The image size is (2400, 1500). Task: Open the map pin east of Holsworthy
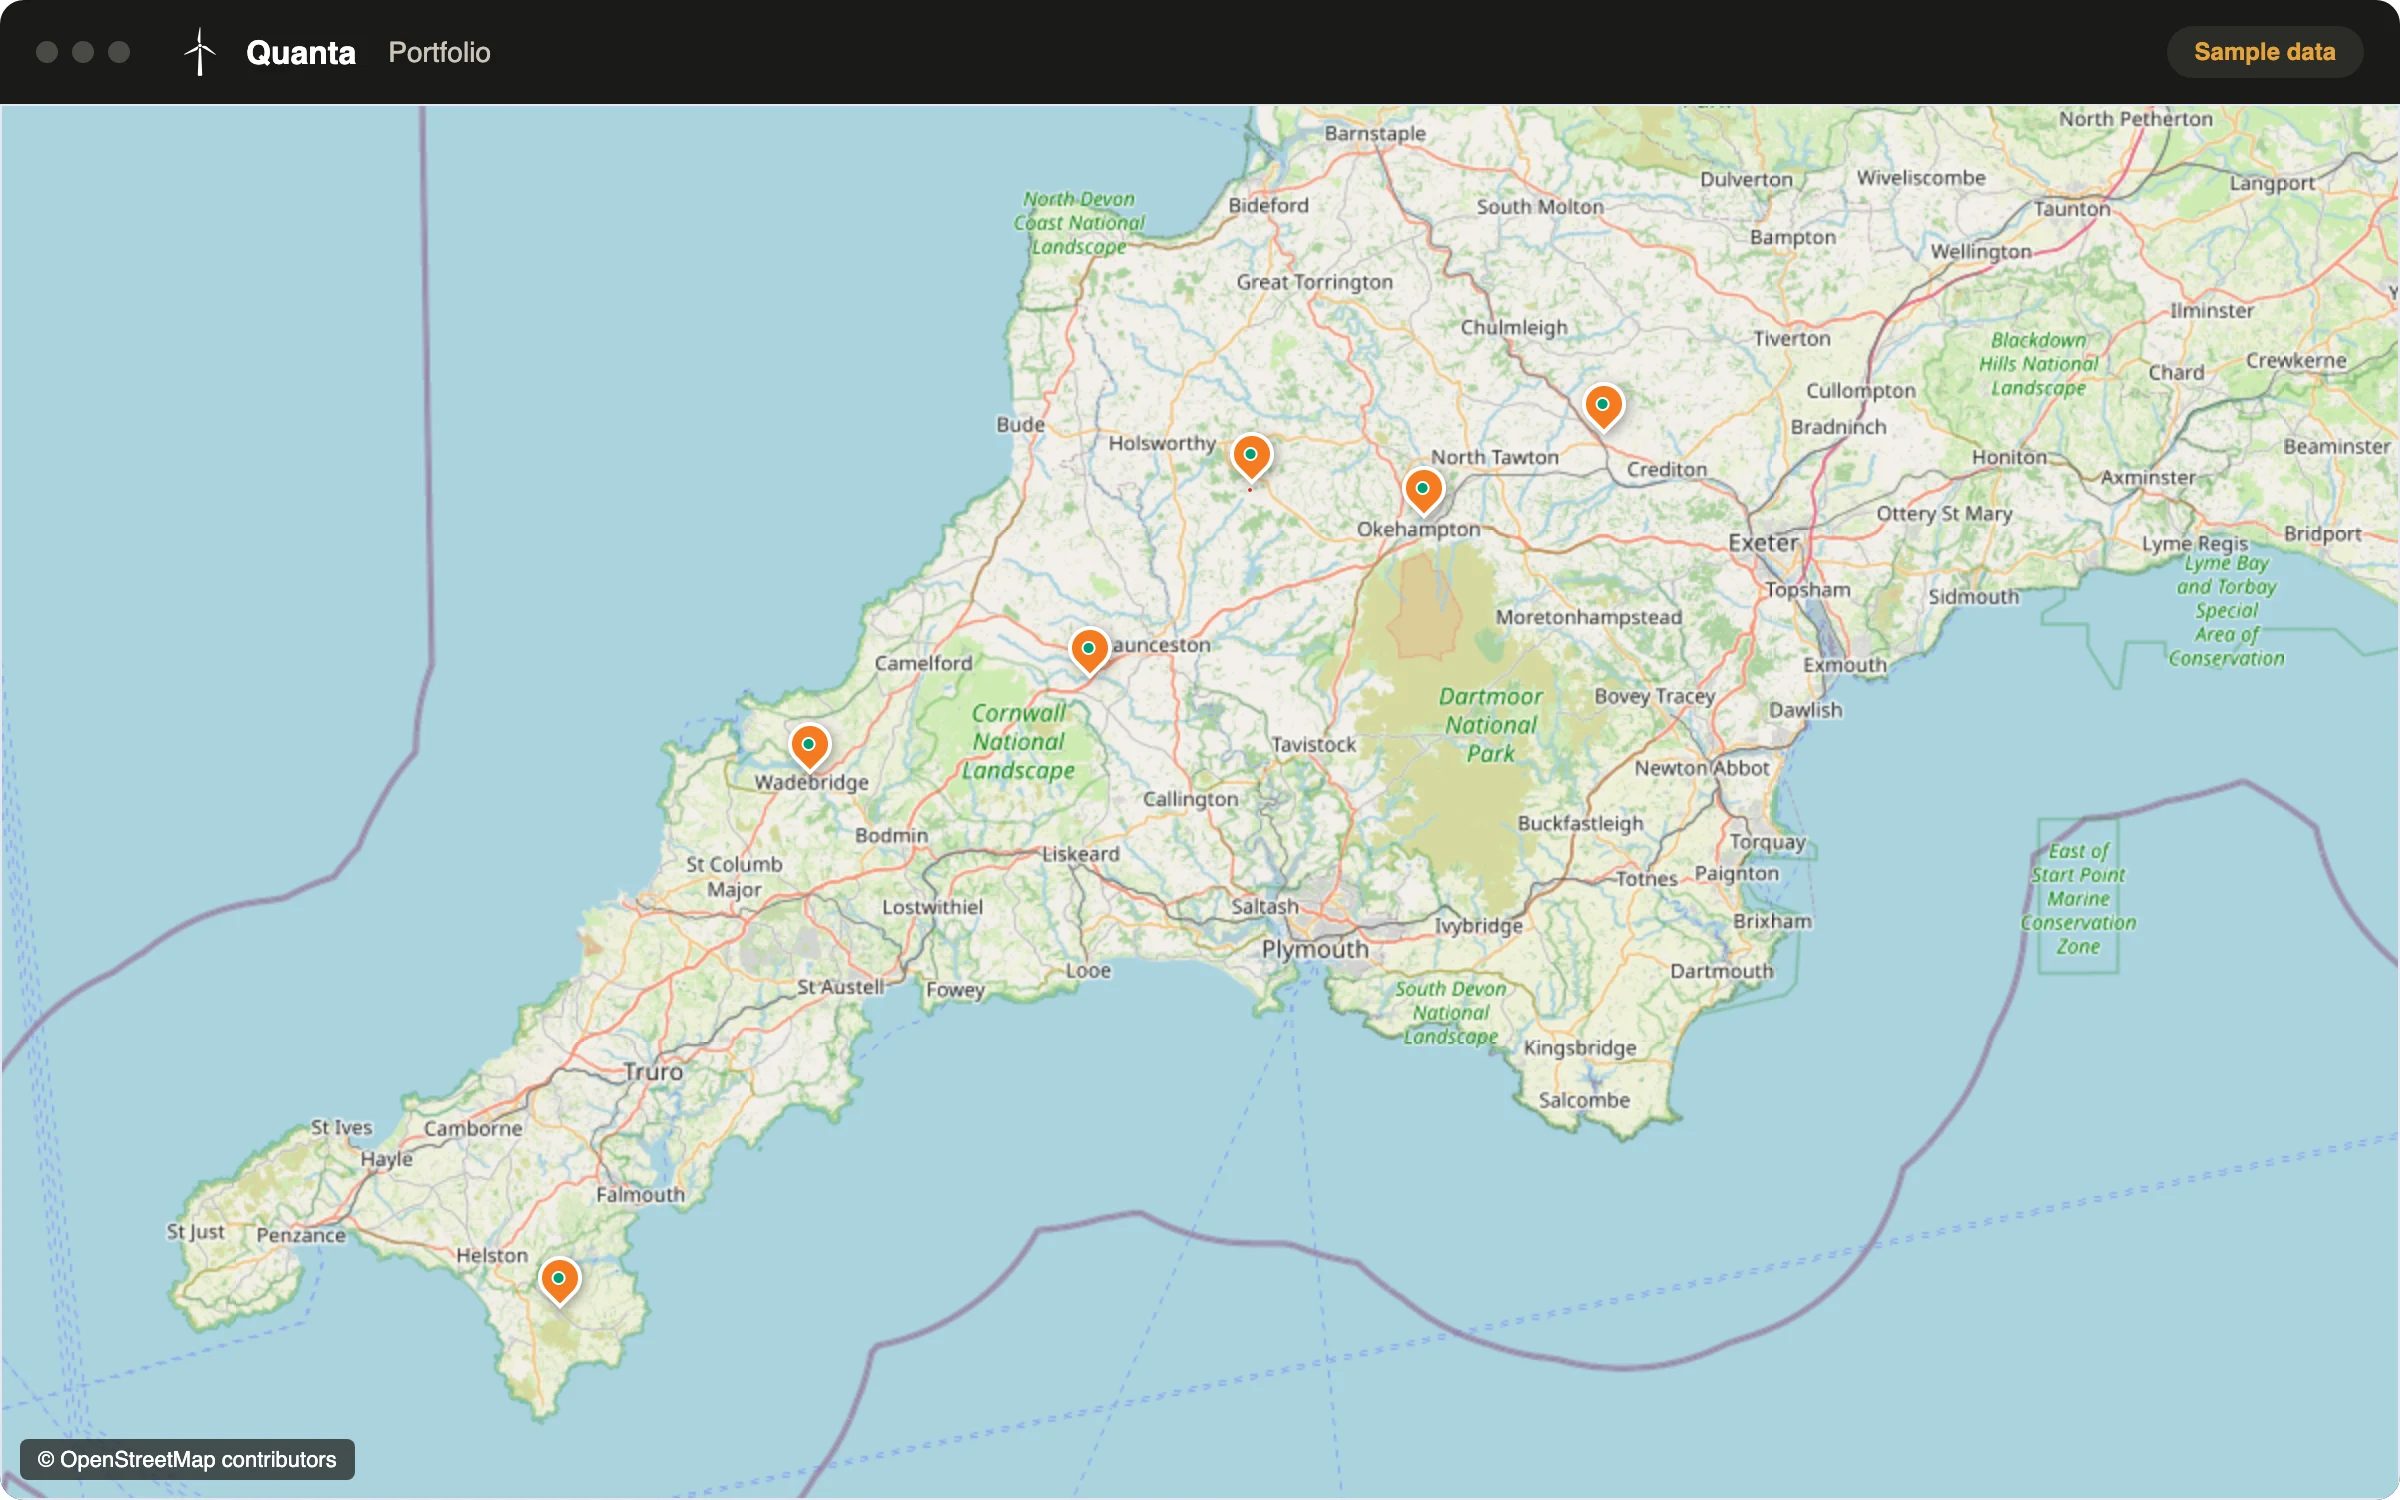1251,456
